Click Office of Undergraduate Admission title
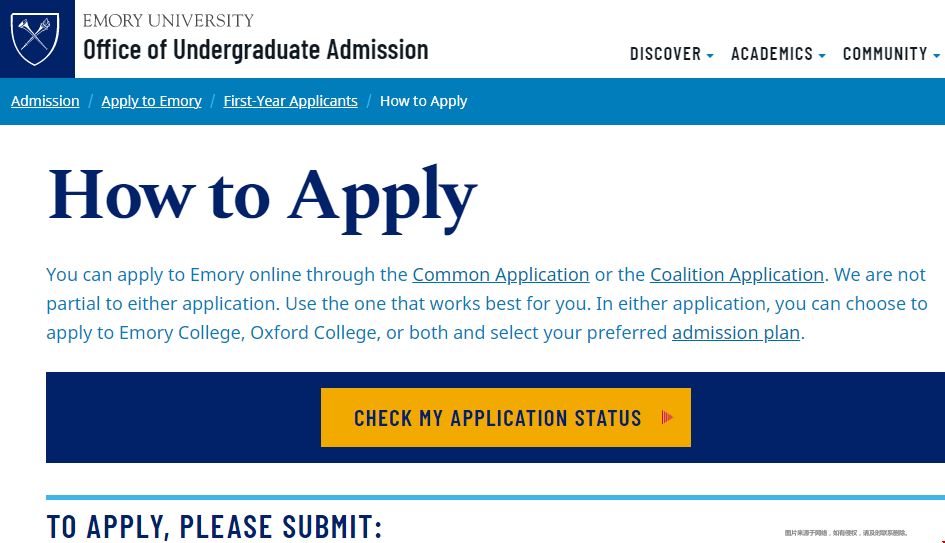945x543 pixels. pyautogui.click(x=256, y=50)
